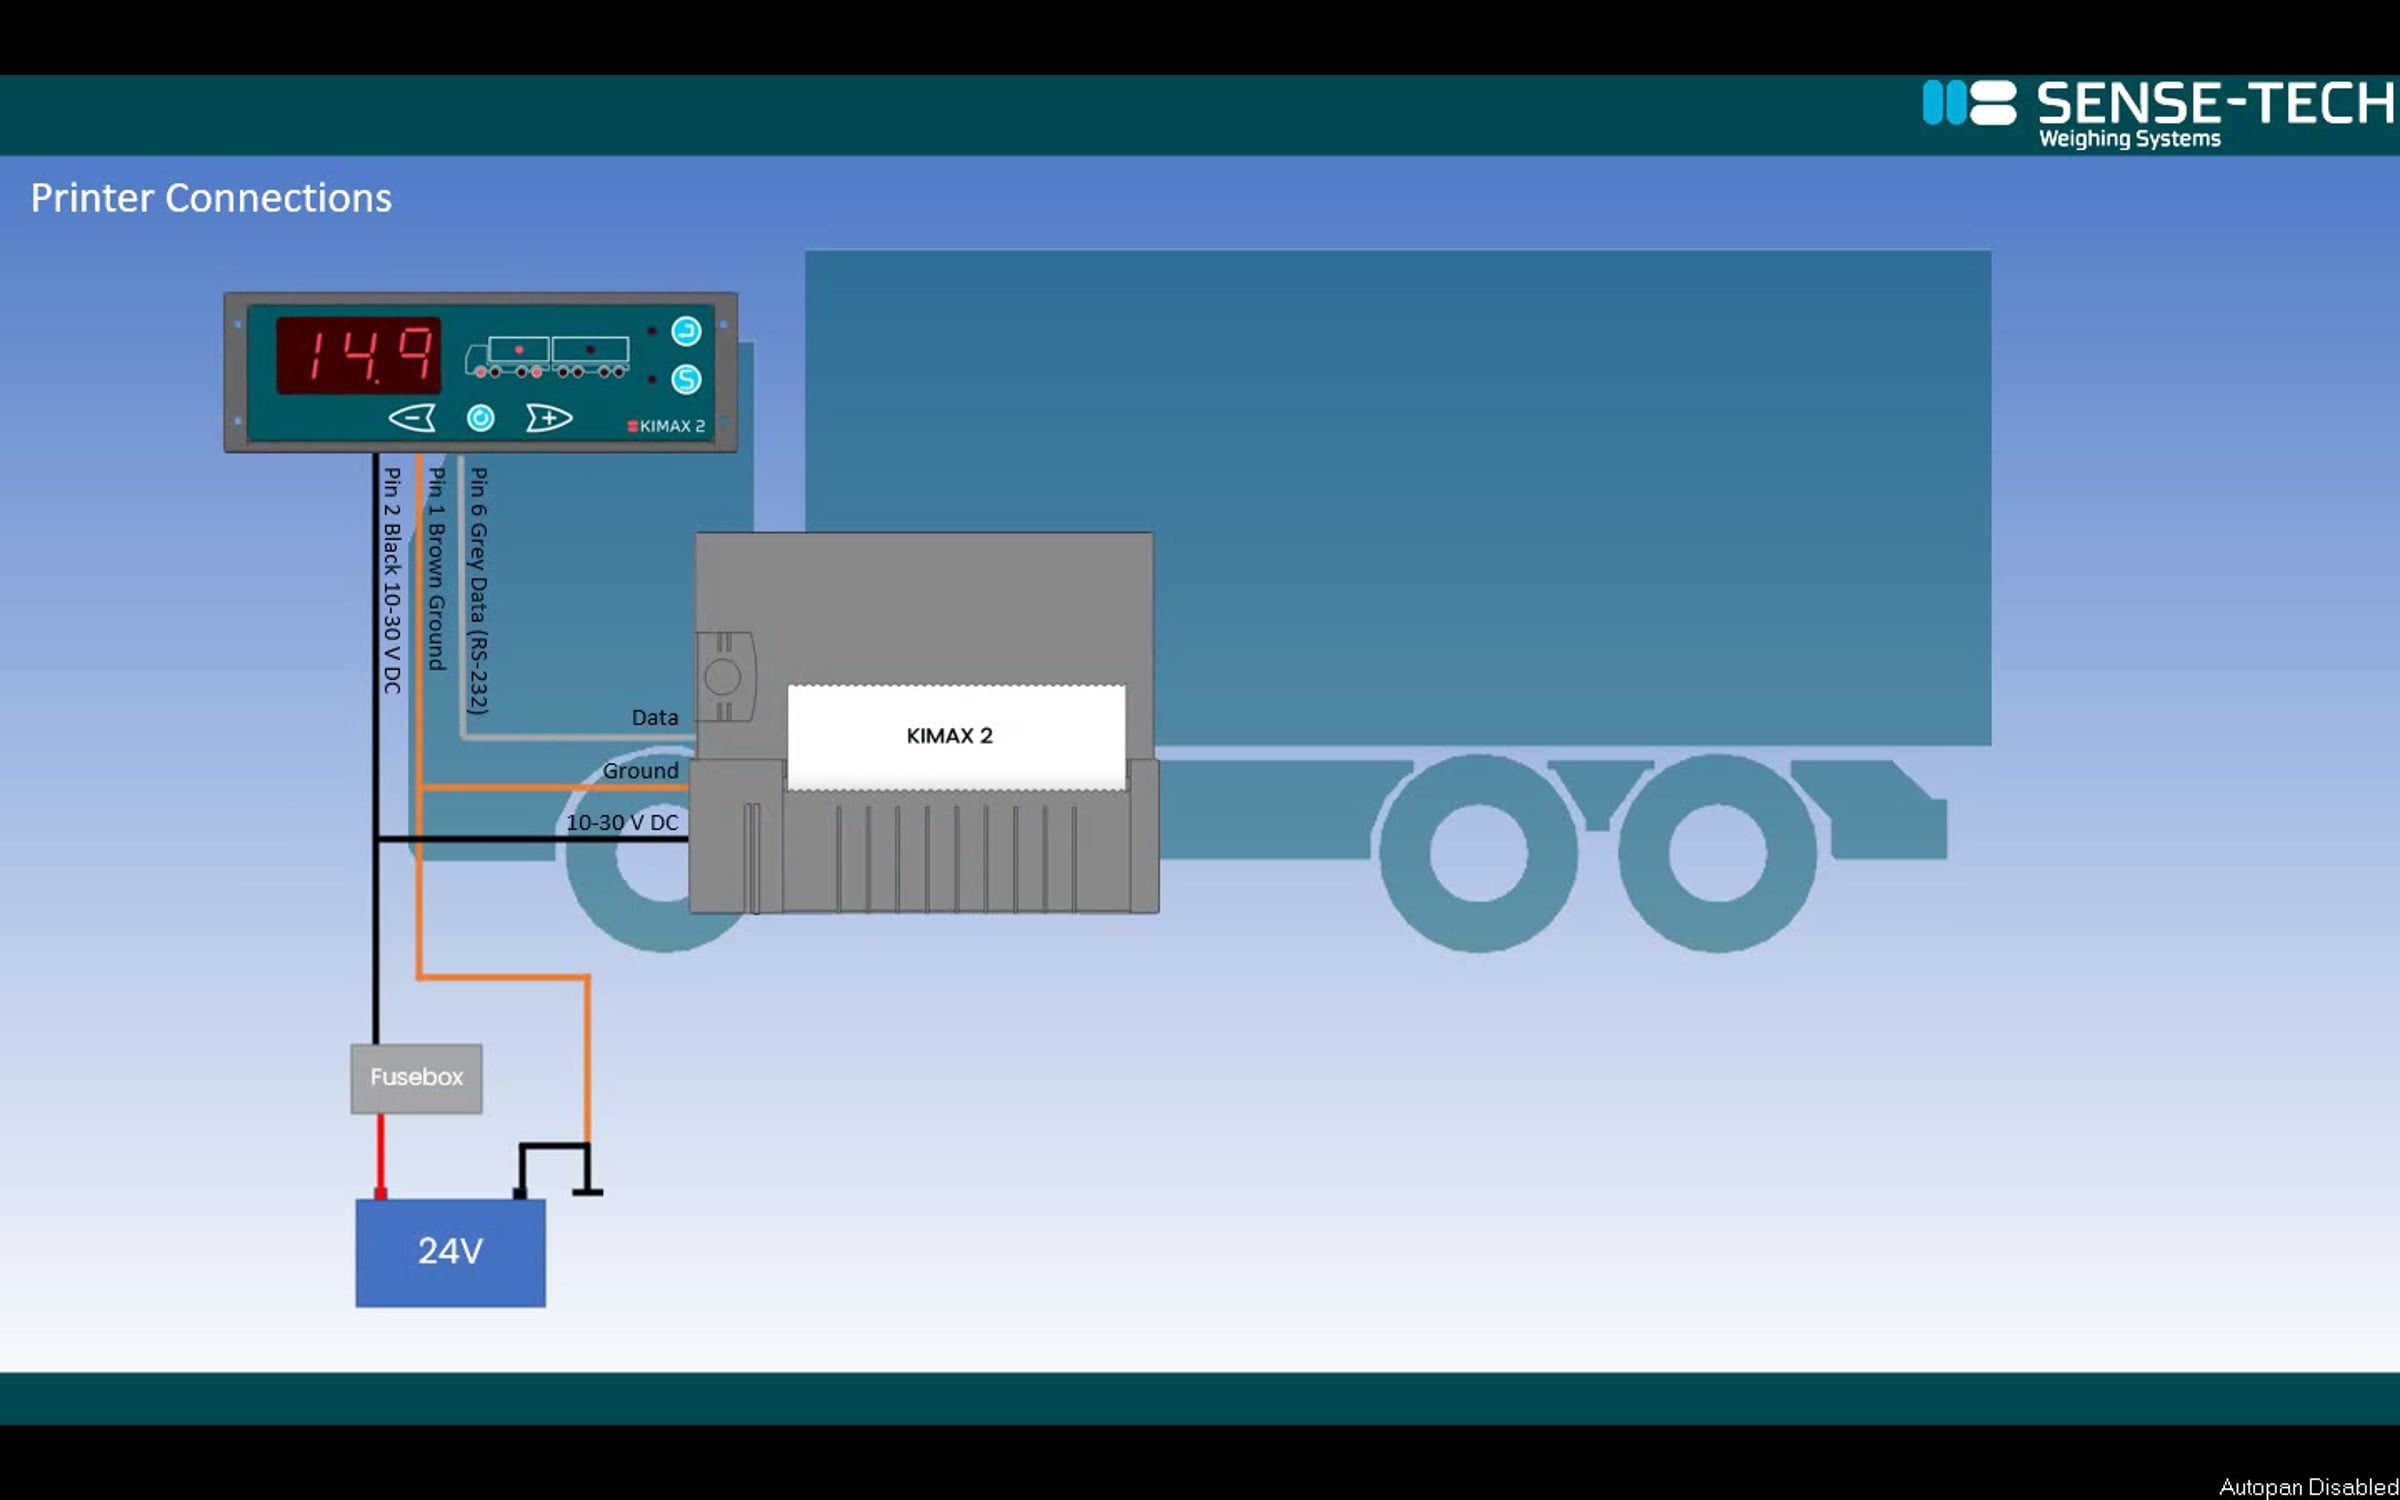Click the blue 24V battery block
The image size is (2400, 1500).
pyautogui.click(x=451, y=1252)
